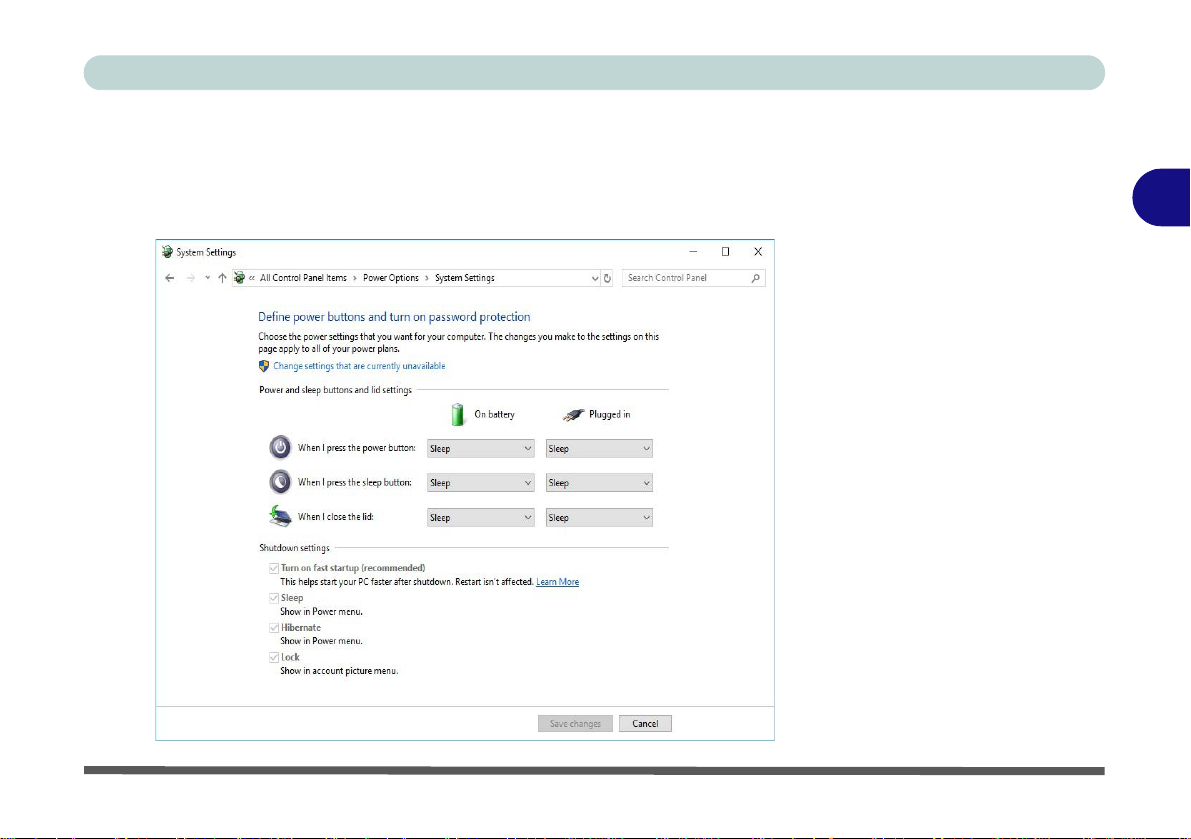Click the 'System Settings' window title text
The height and width of the screenshot is (839, 1191).
206,252
